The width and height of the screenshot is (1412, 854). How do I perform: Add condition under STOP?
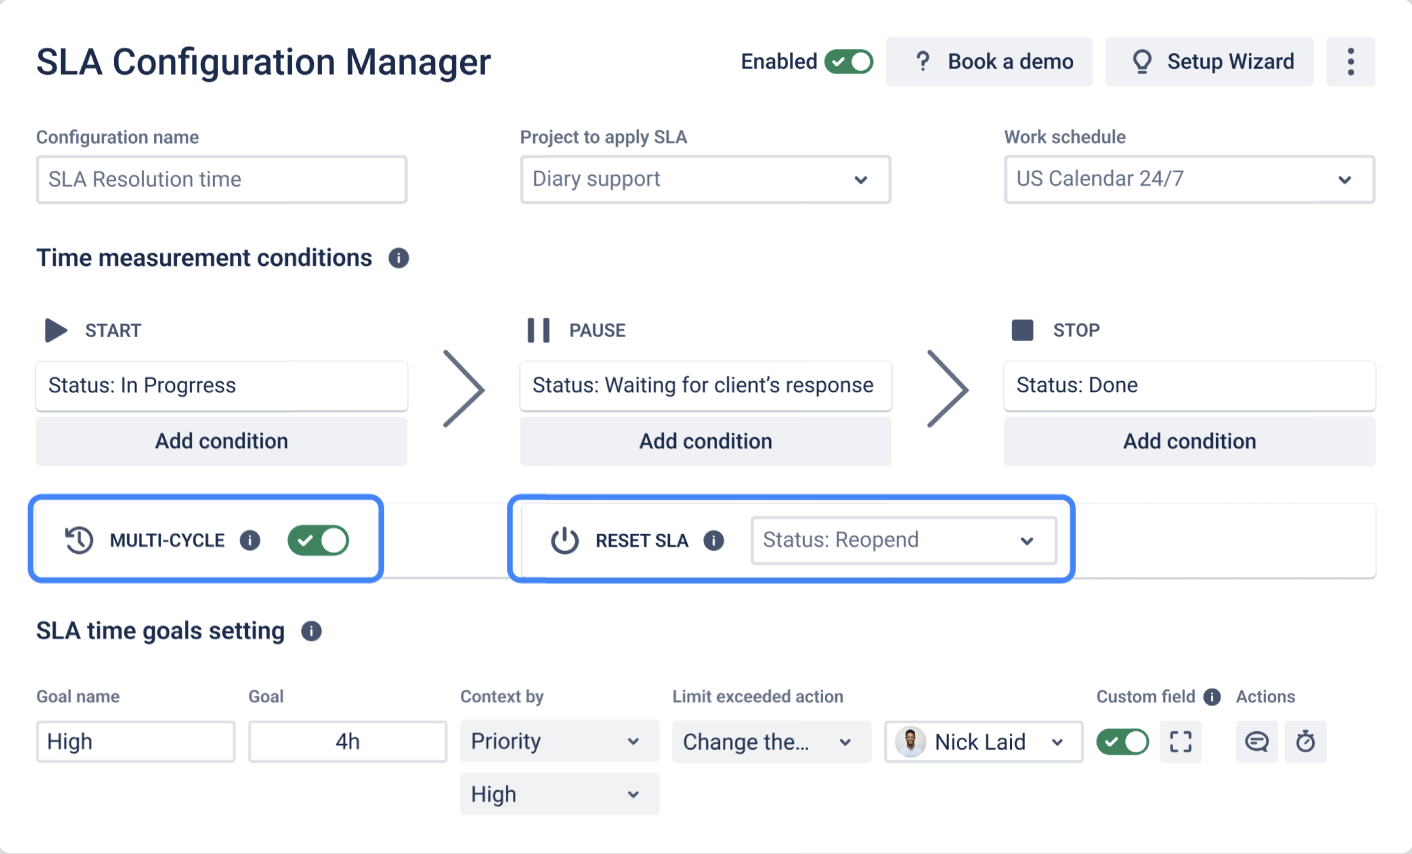click(x=1189, y=441)
